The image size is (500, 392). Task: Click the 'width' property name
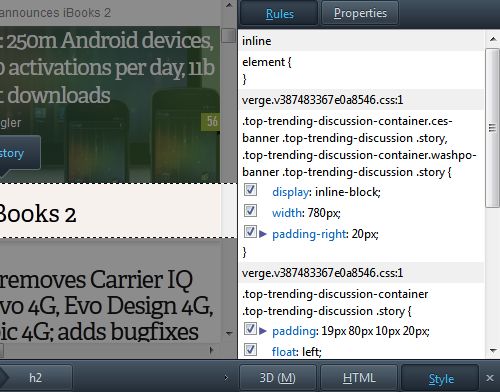287,213
